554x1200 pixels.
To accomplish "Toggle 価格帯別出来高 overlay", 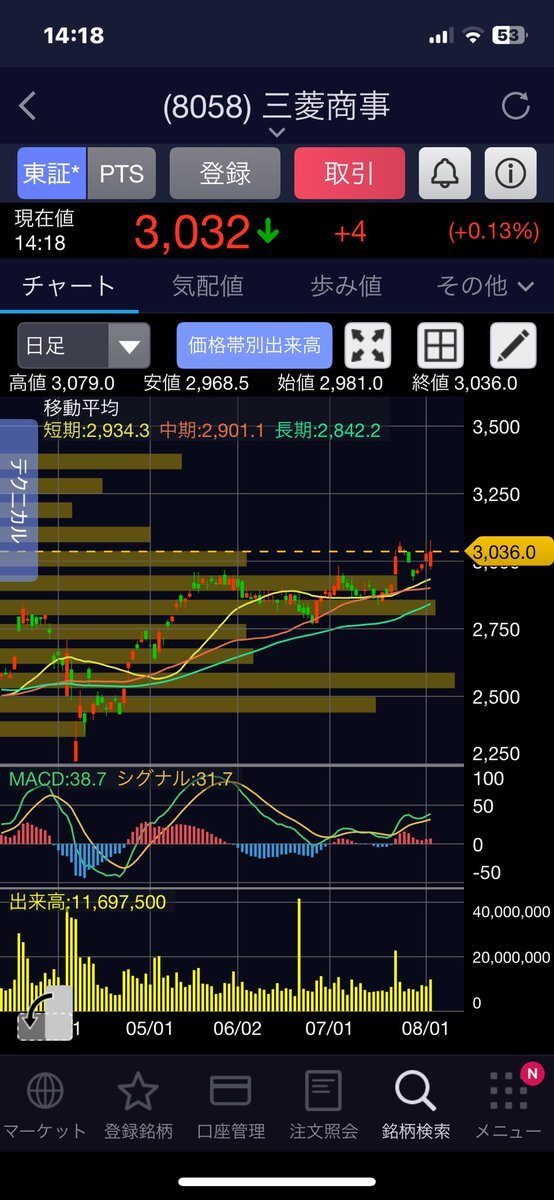I will (x=255, y=346).
